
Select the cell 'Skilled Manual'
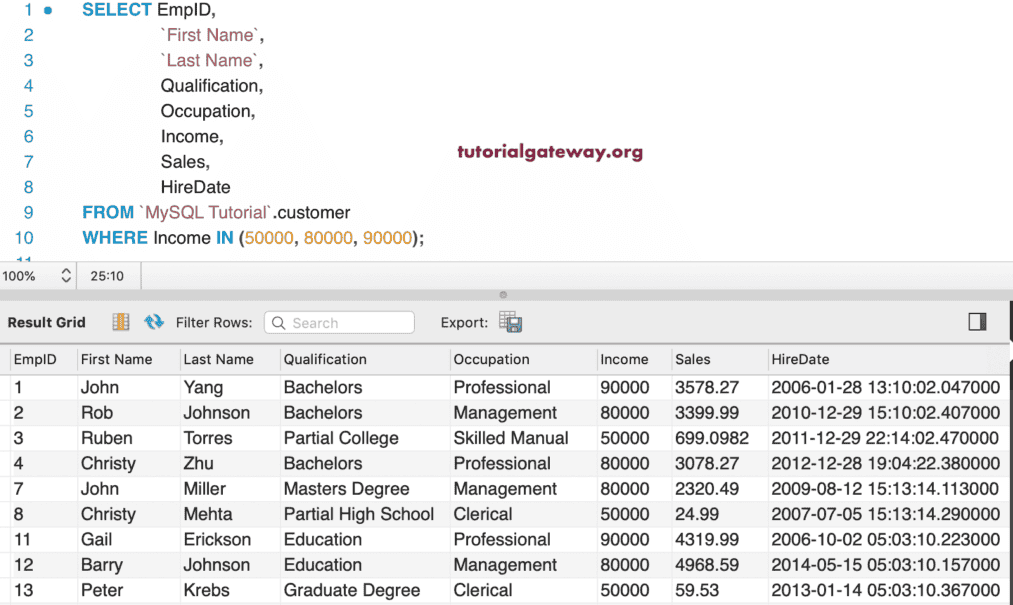point(510,438)
